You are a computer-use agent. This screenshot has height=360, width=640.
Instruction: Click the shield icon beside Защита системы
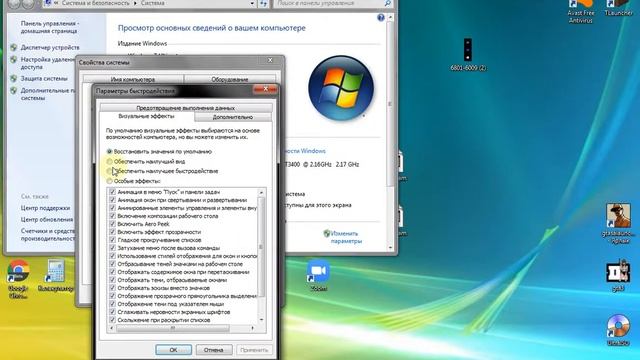(13, 78)
